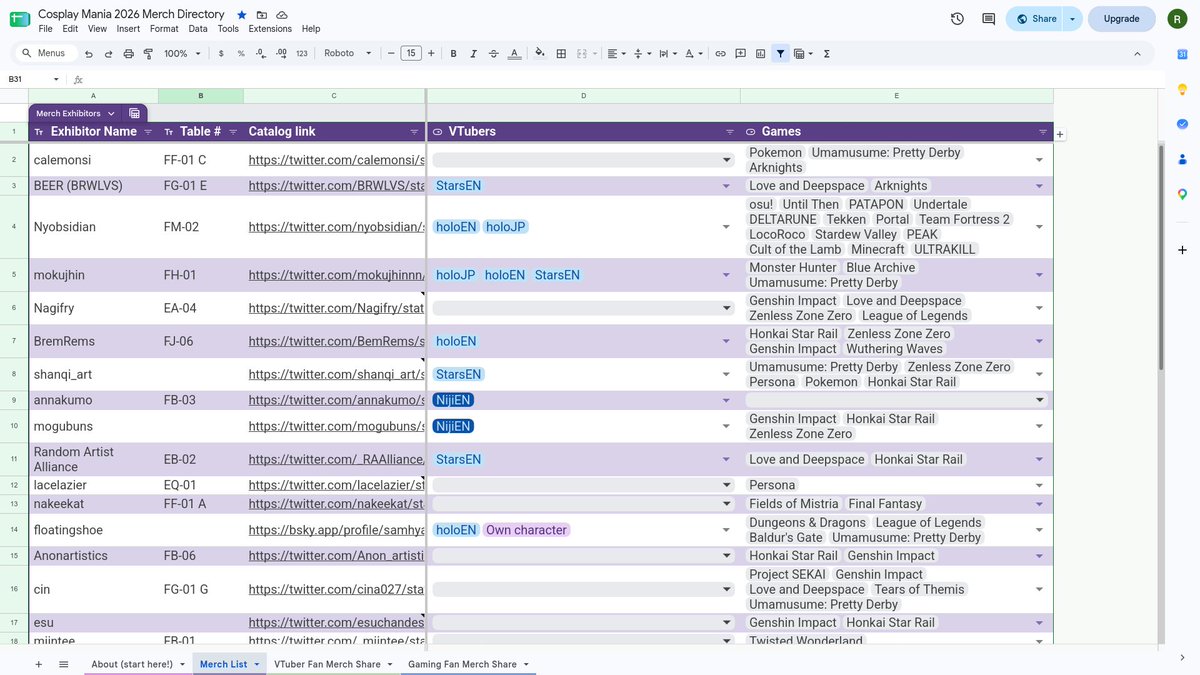
Task: Open VTubers column header dropdown
Action: [x=731, y=132]
